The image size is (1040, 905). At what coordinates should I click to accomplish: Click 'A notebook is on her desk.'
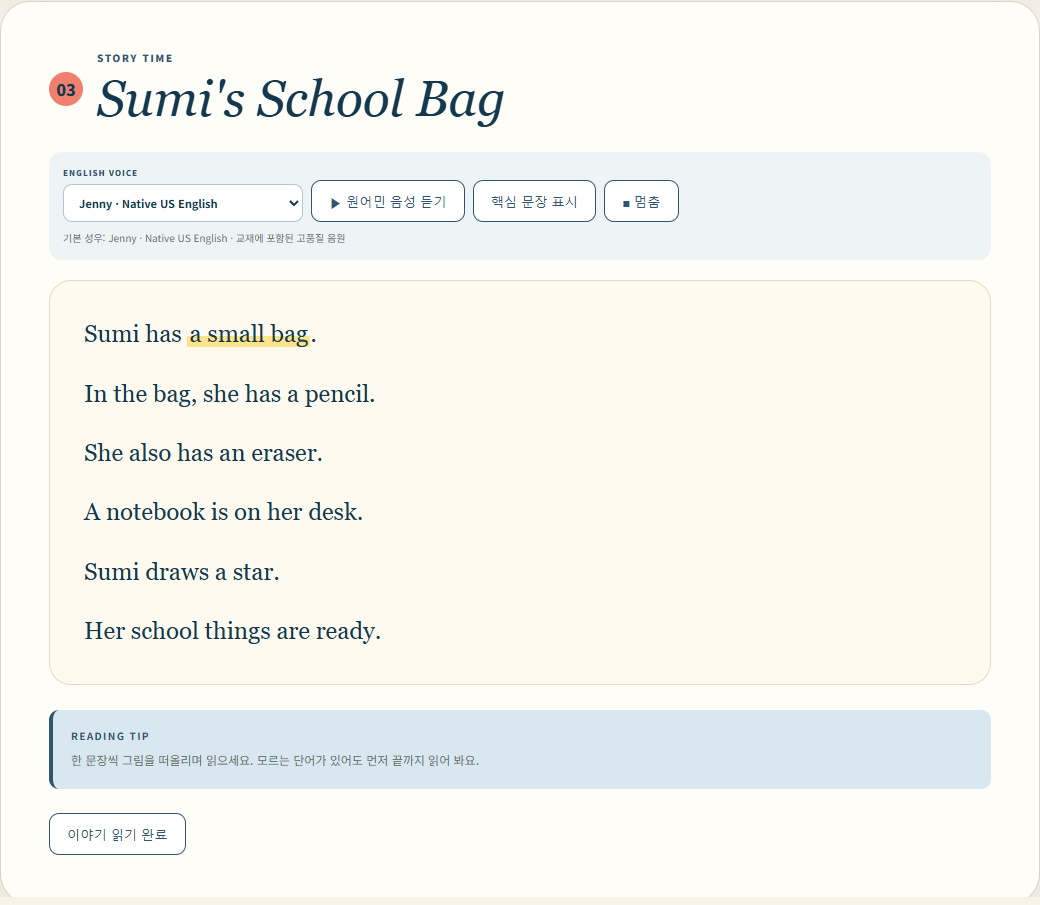pyautogui.click(x=224, y=512)
